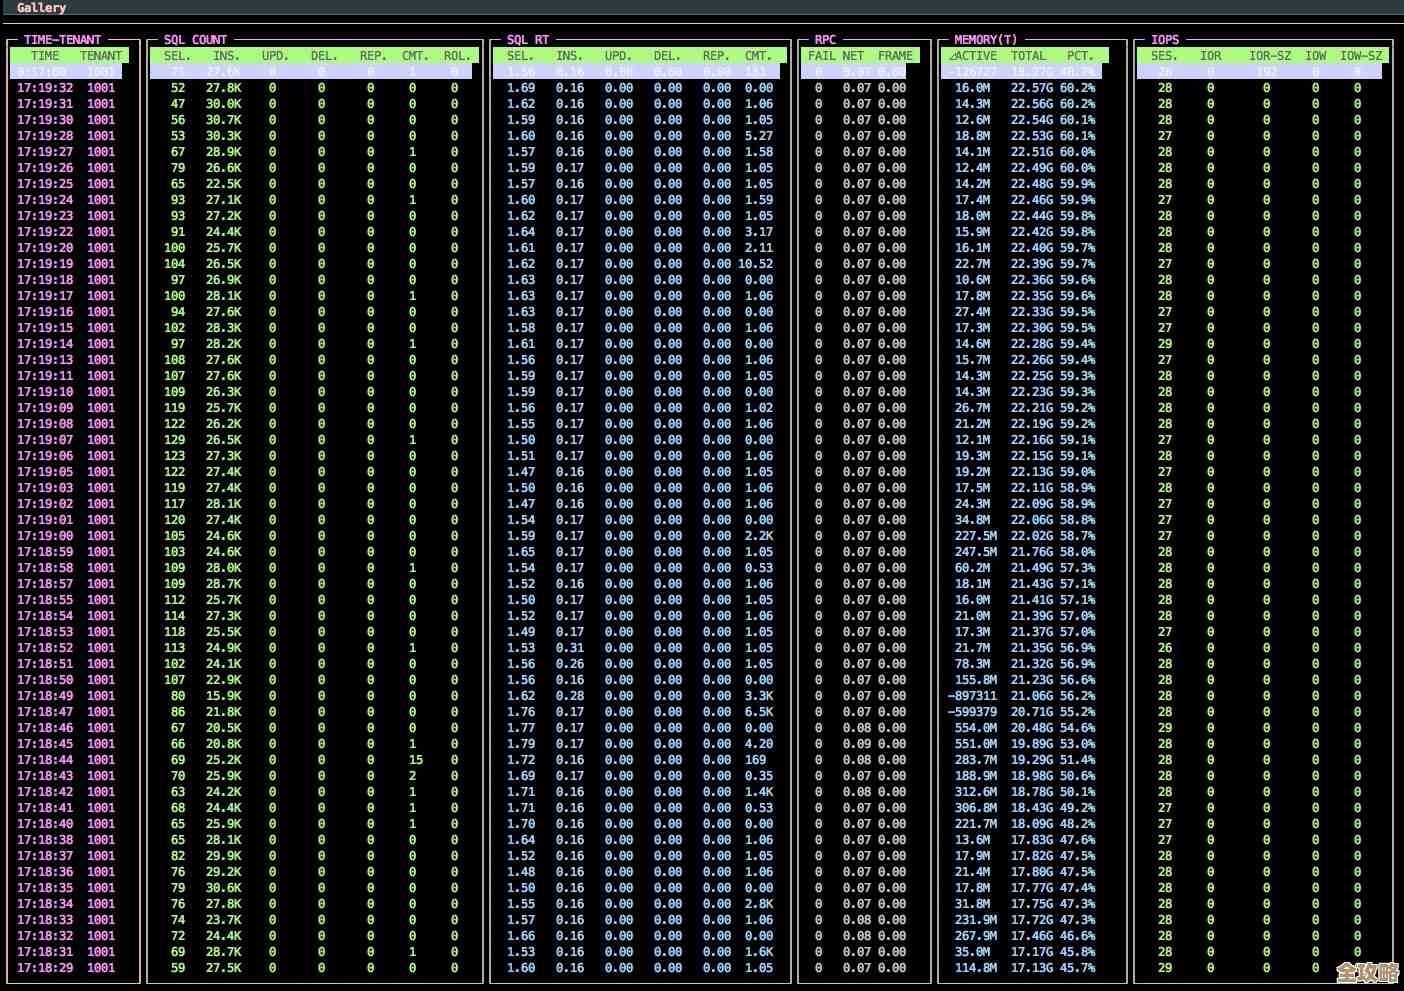1404x991 pixels.
Task: Select the FRAME column header in RPC
Action: coord(895,56)
